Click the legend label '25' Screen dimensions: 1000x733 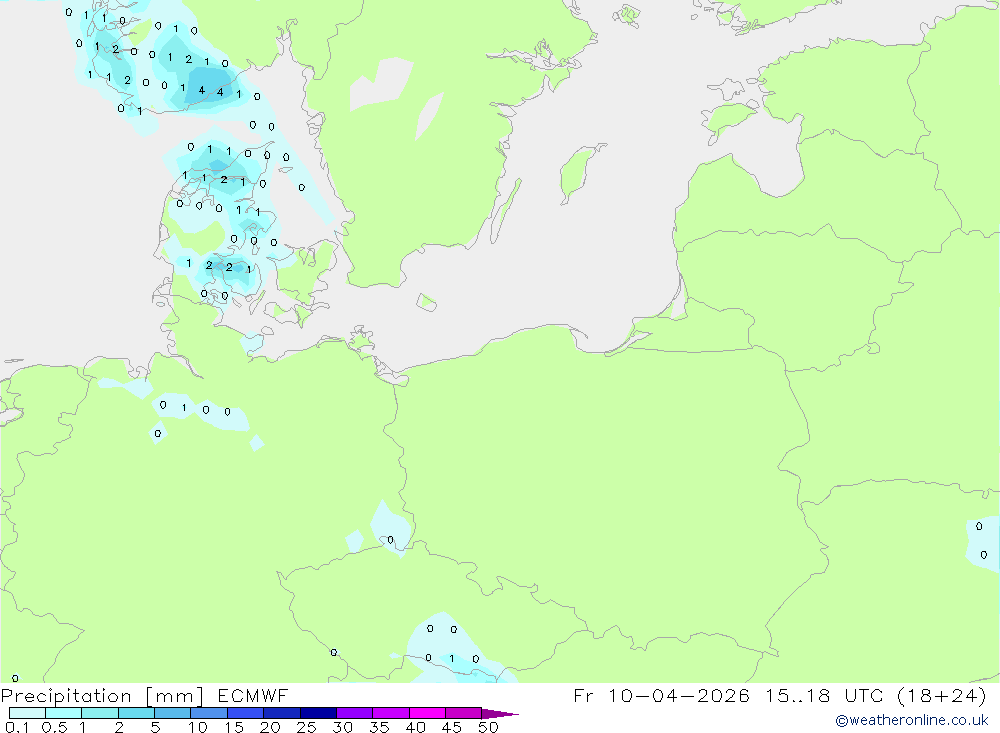tap(307, 727)
